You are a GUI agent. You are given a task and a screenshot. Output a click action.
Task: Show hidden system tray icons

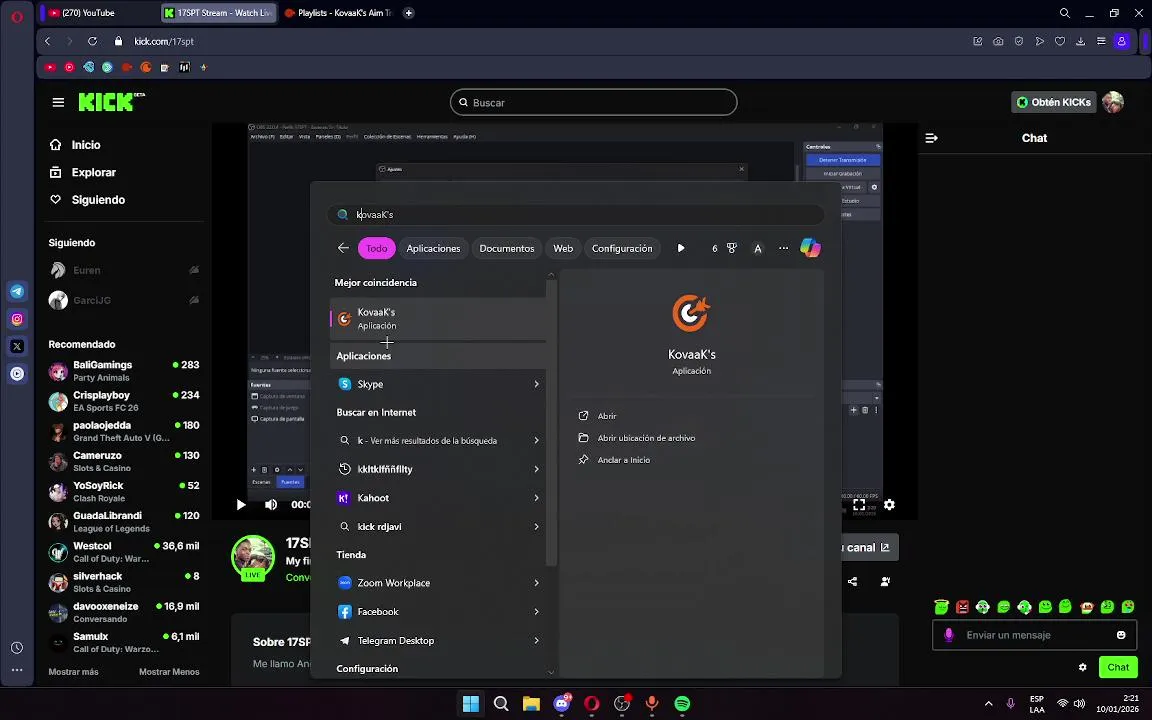988,704
